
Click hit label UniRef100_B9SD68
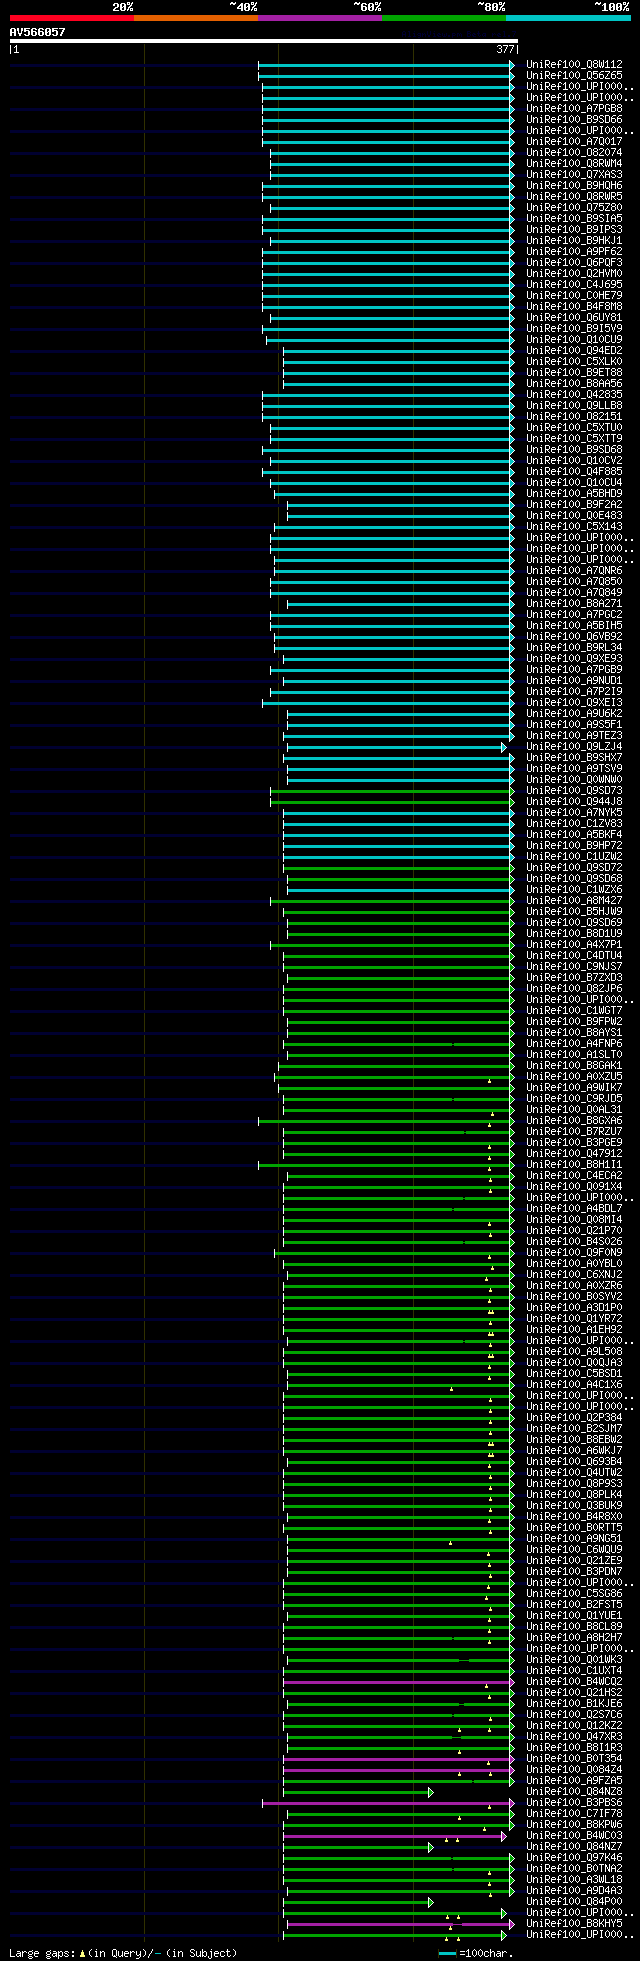[x=574, y=450]
